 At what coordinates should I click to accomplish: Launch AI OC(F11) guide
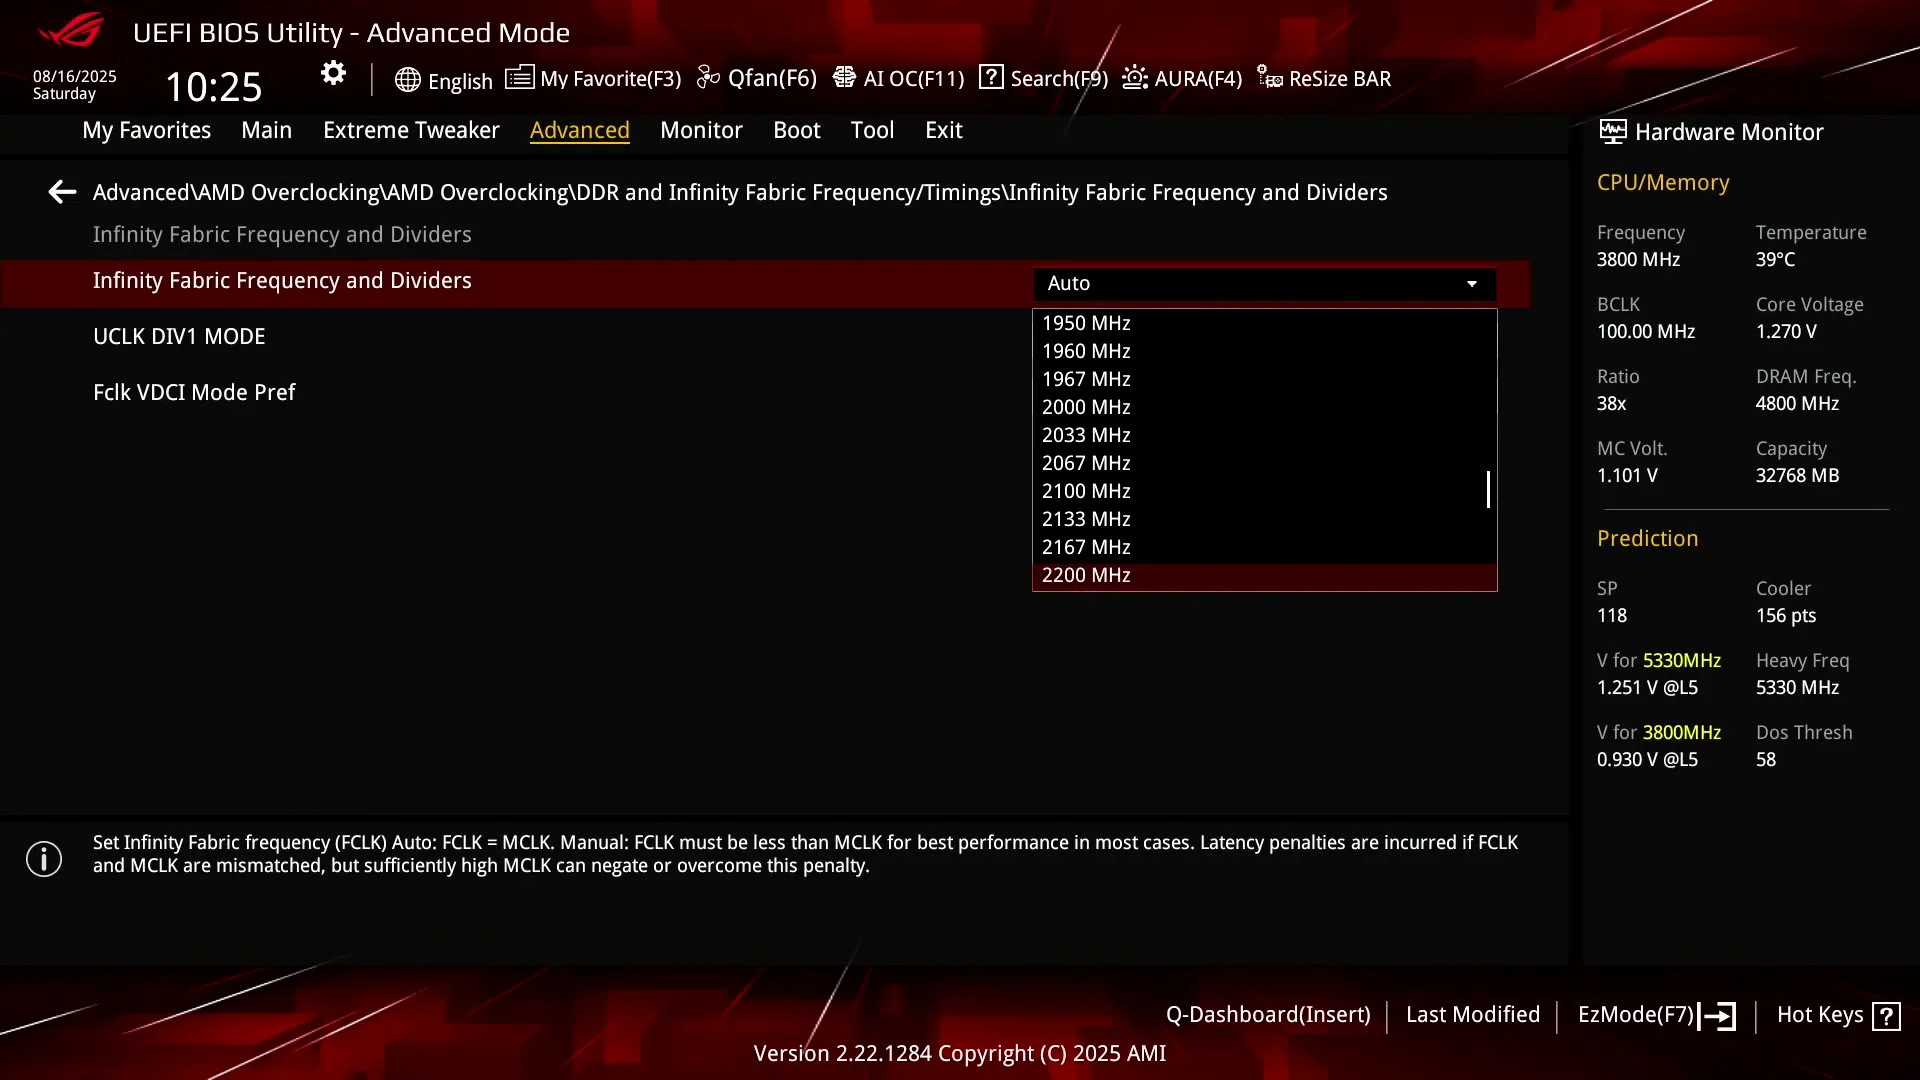pyautogui.click(x=914, y=79)
